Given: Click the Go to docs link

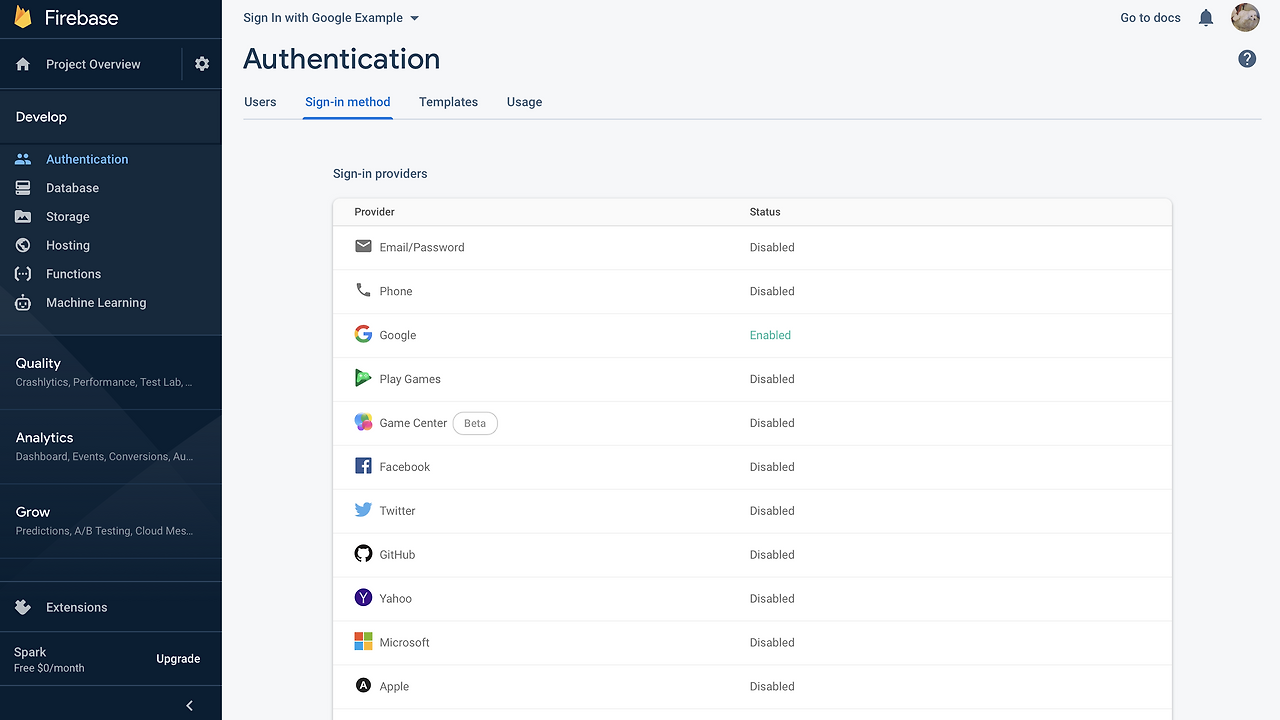Looking at the screenshot, I should pos(1150,18).
